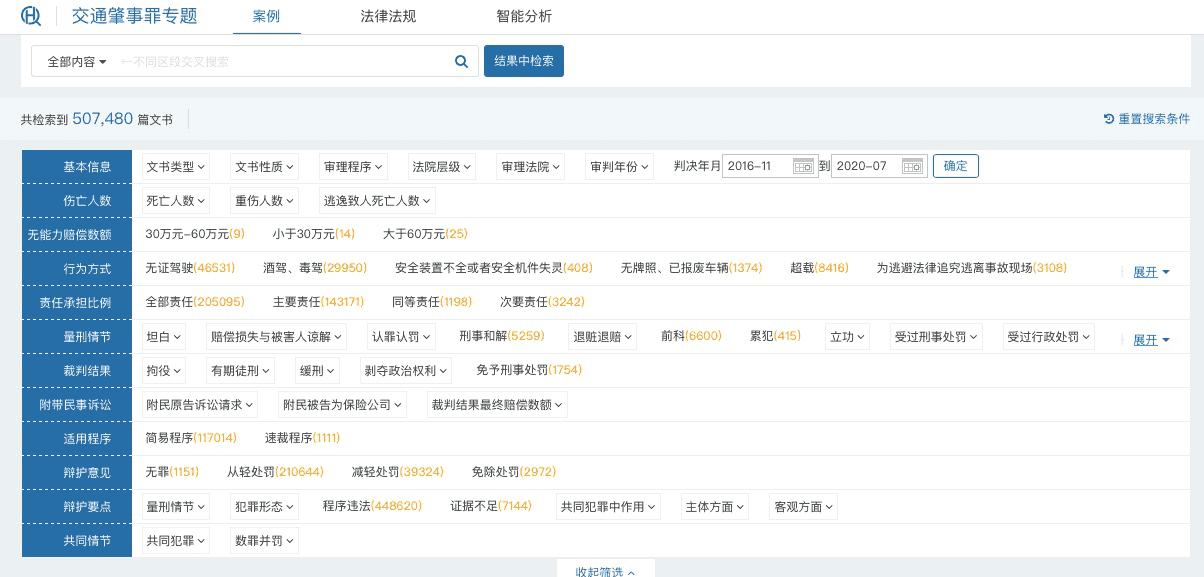Filter by 累犯(415)
The width and height of the screenshot is (1204, 577).
click(x=775, y=336)
